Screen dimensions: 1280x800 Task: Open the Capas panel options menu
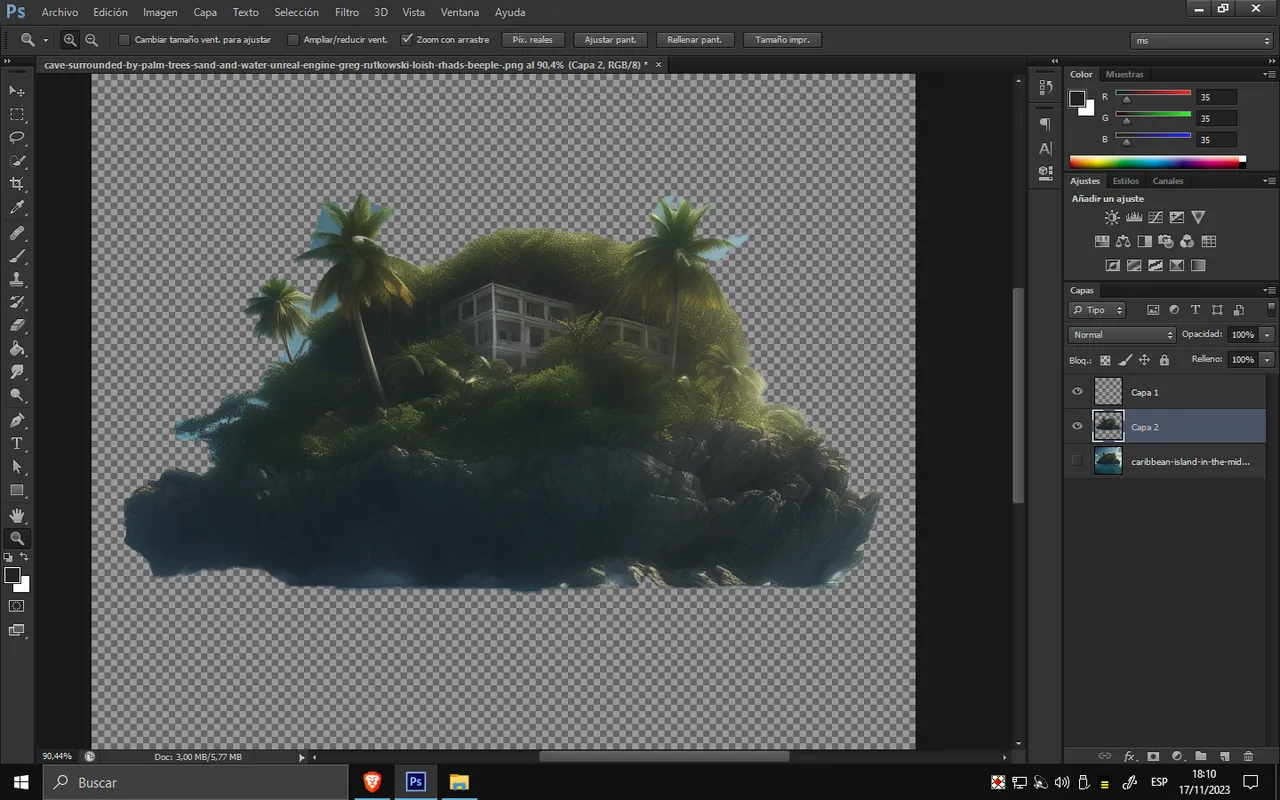1270,290
